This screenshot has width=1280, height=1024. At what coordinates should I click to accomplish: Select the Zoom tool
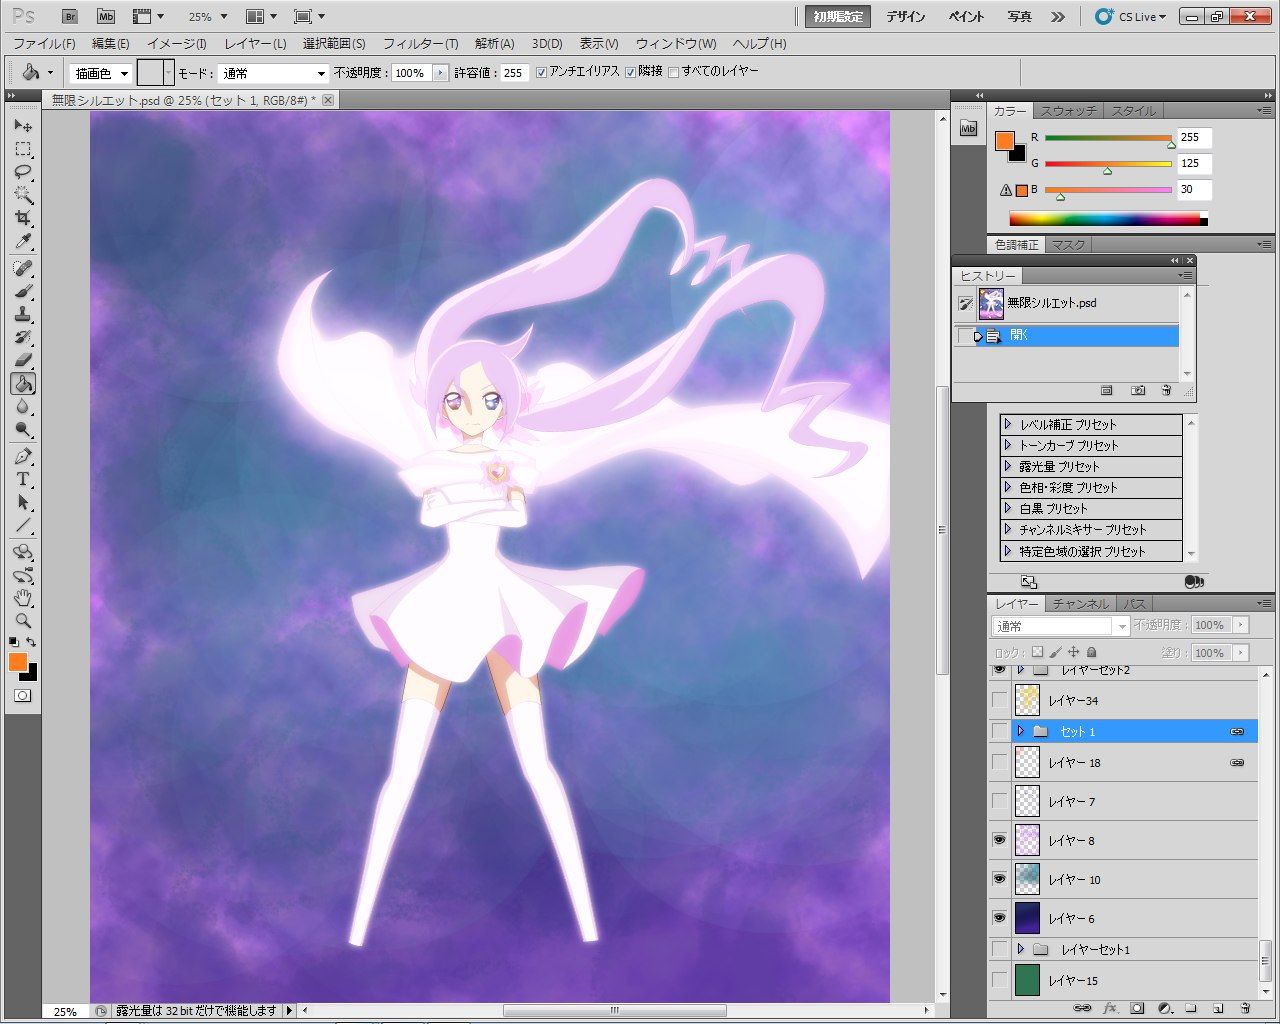pyautogui.click(x=23, y=622)
